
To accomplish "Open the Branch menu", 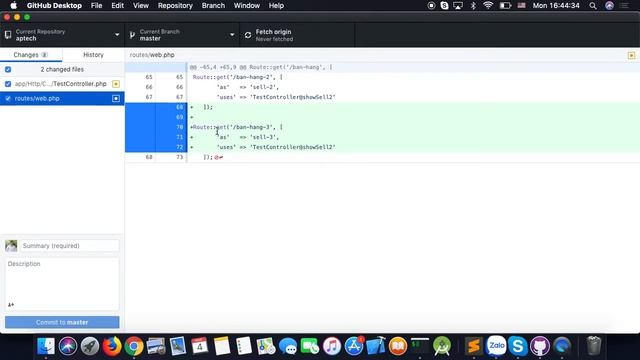I will coord(213,6).
